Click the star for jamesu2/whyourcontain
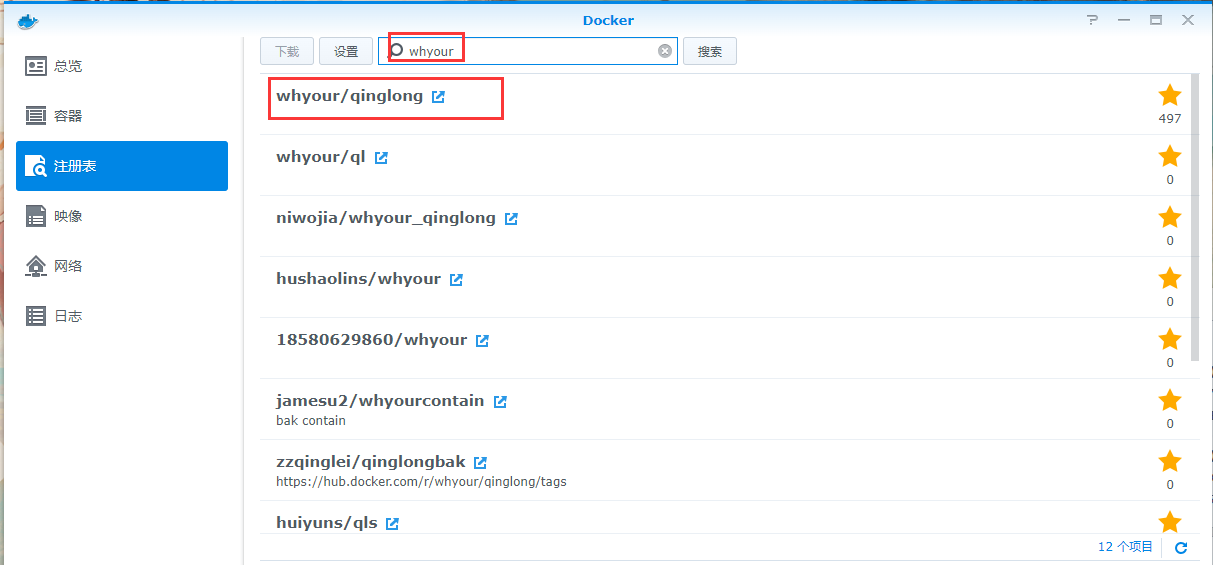1213x565 pixels. pos(1170,401)
